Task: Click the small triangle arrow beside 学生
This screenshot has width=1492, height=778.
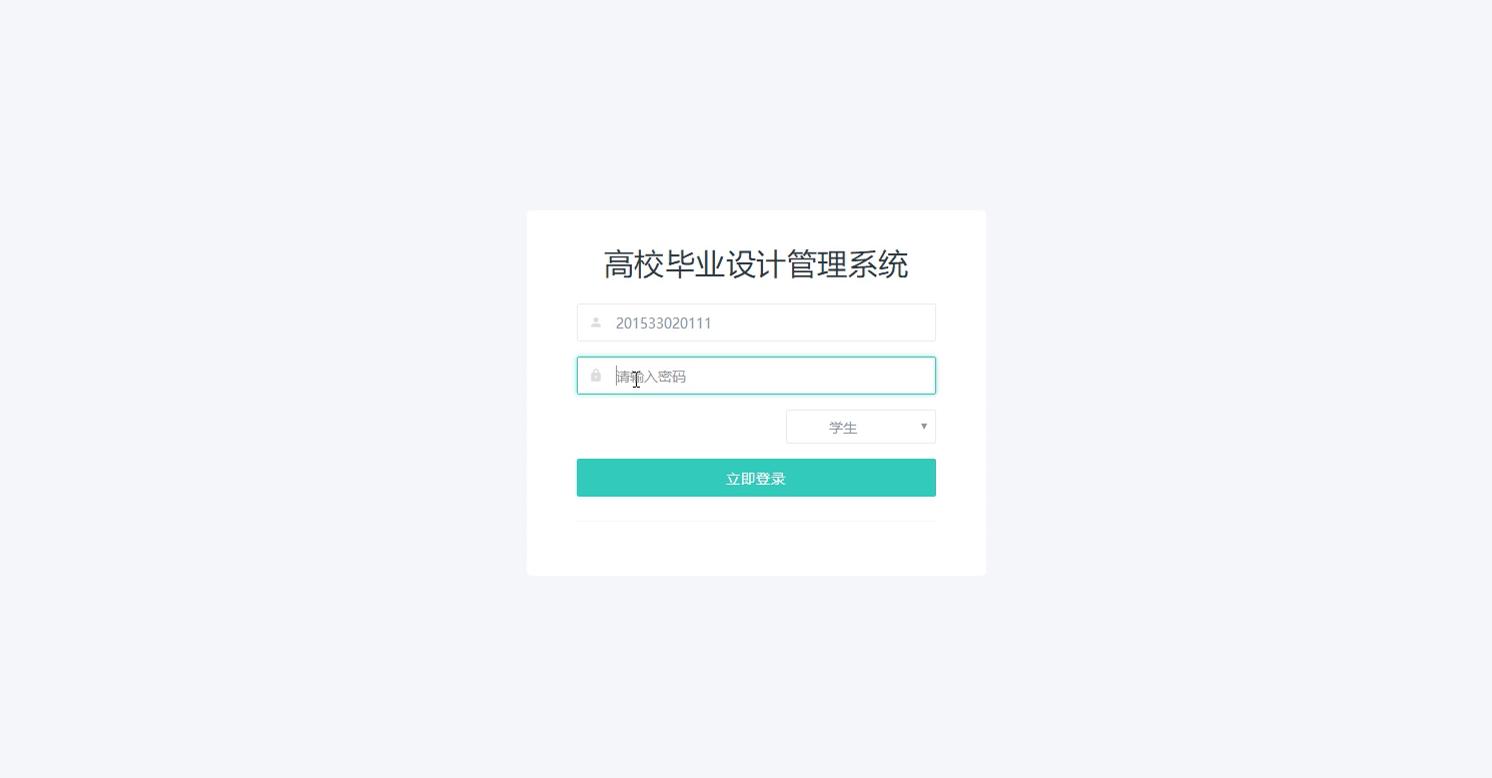Action: (924, 427)
